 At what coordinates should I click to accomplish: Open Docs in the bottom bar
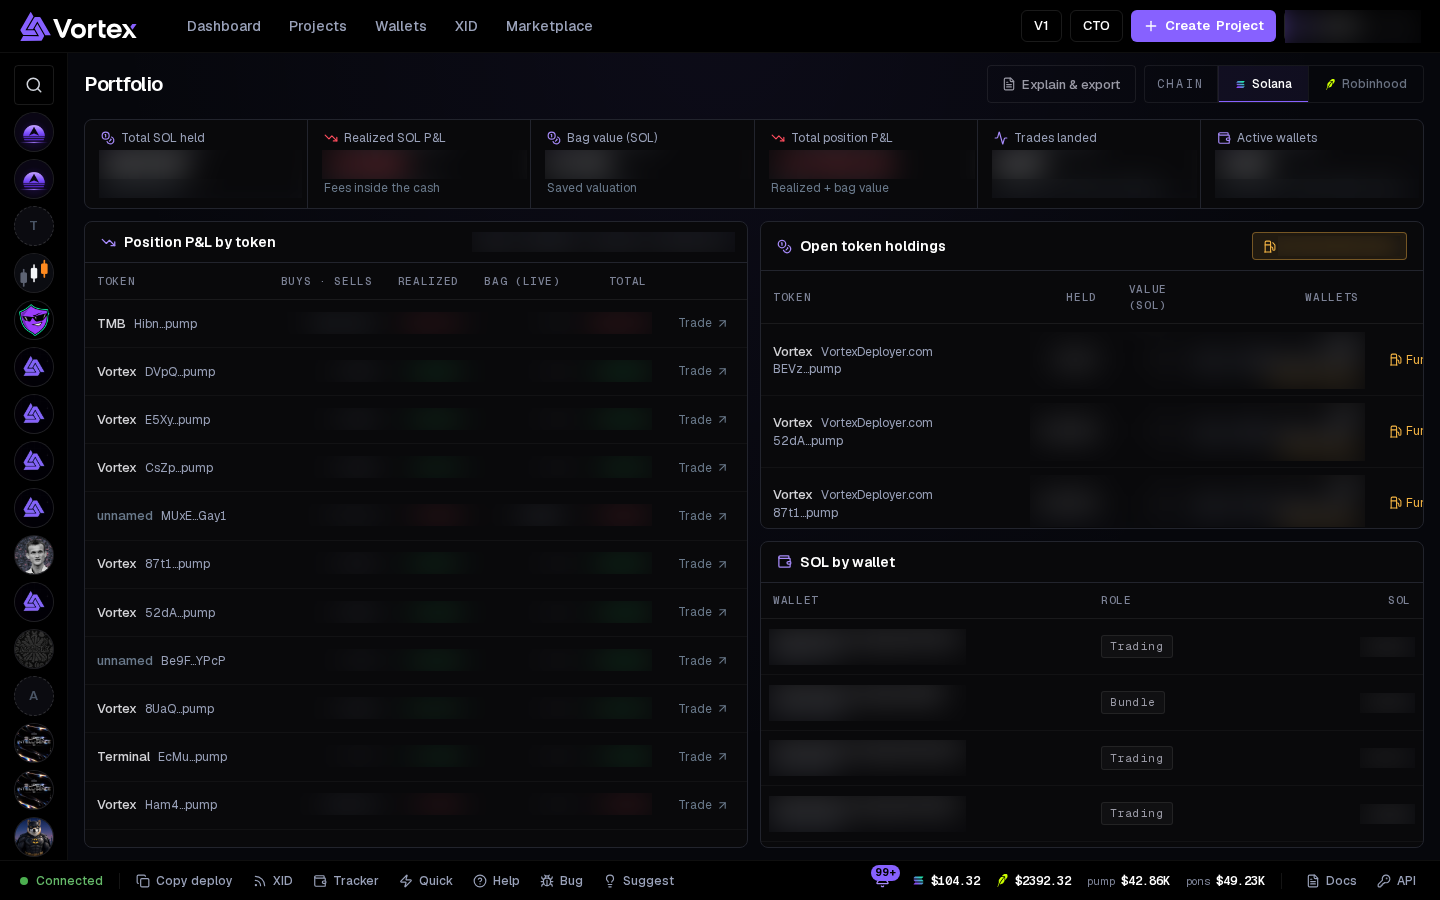pyautogui.click(x=1331, y=881)
